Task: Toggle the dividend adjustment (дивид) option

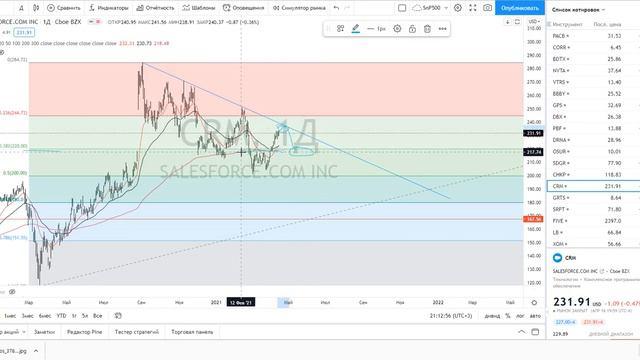Action: [492, 316]
